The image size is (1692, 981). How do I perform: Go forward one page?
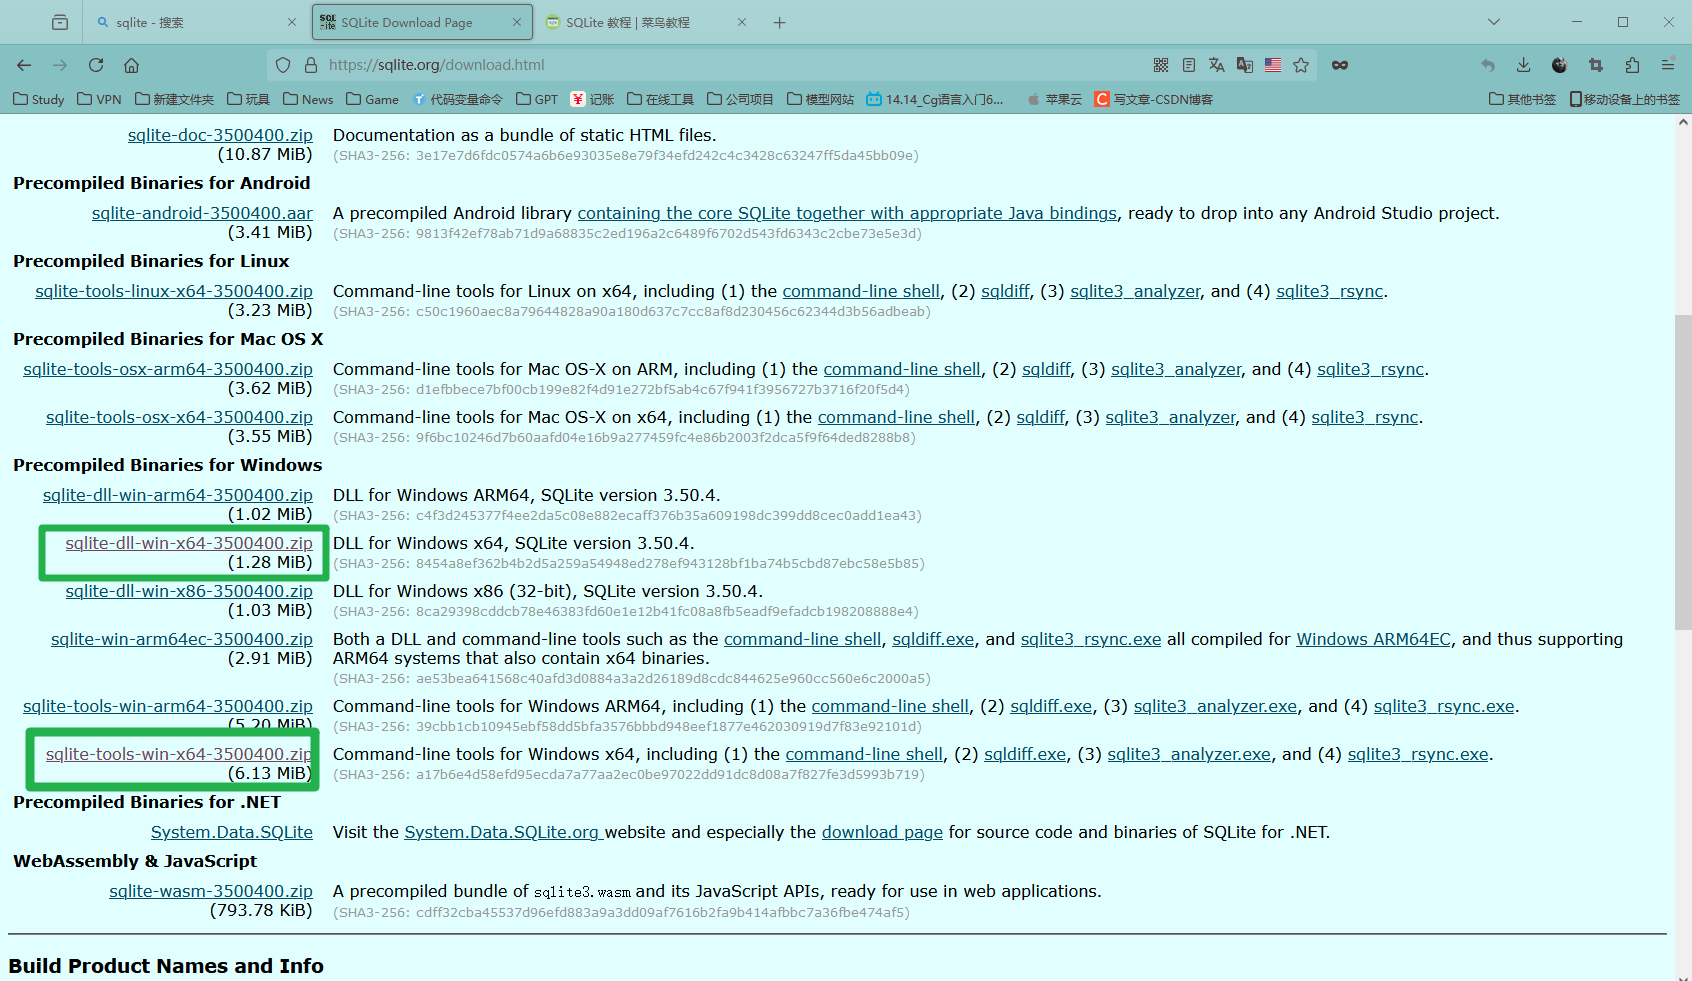coord(60,65)
